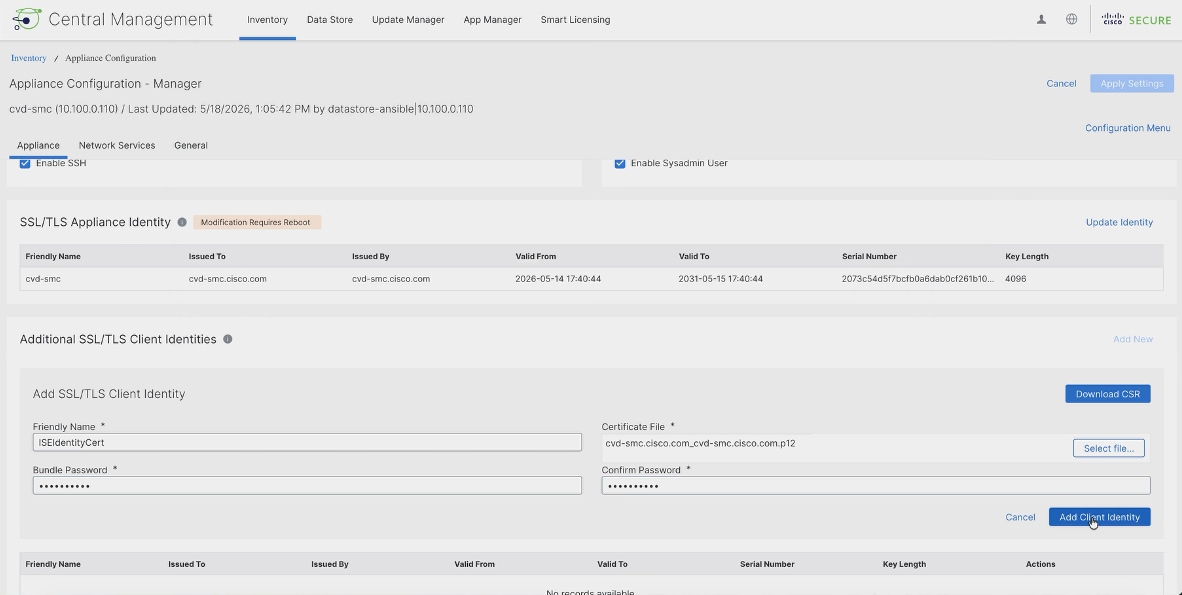Image resolution: width=1182 pixels, height=595 pixels.
Task: Click the Cisco Secure logo
Action: (x=1137, y=20)
